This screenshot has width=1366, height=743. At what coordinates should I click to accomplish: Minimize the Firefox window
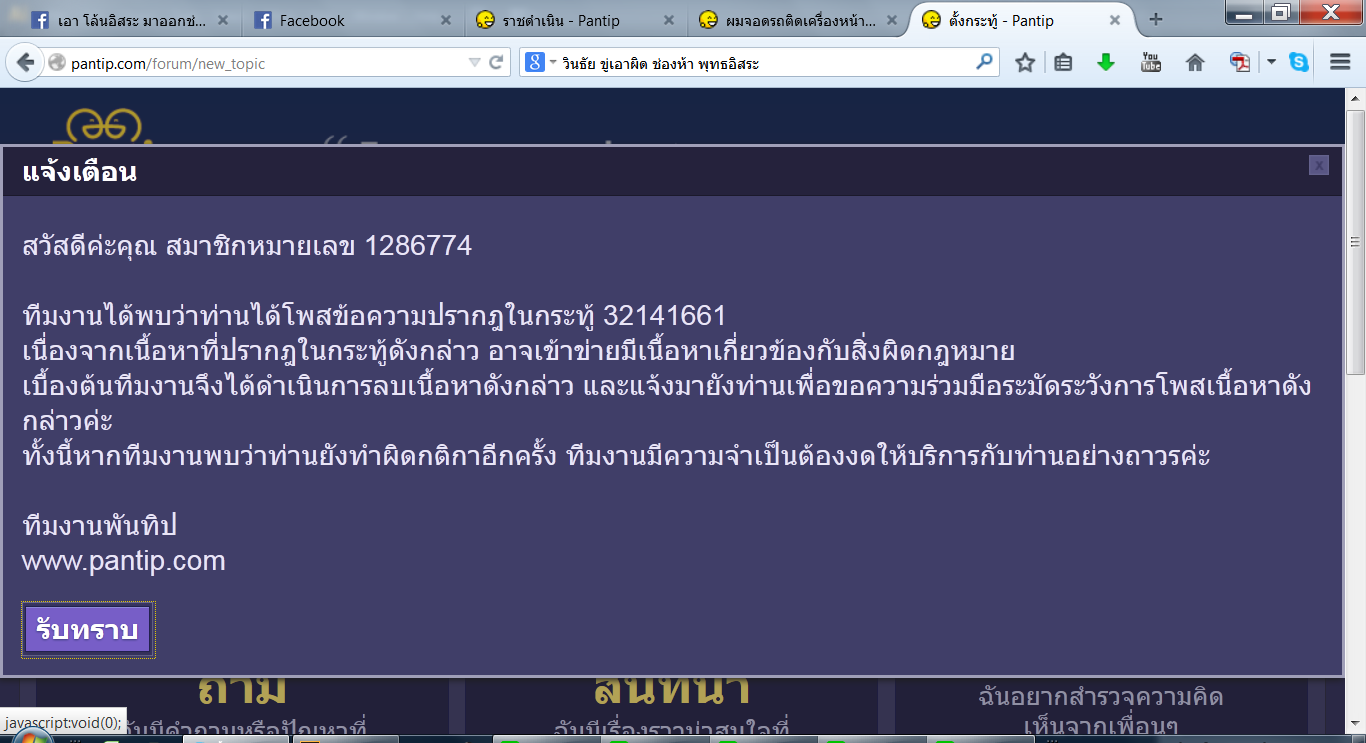click(1244, 13)
